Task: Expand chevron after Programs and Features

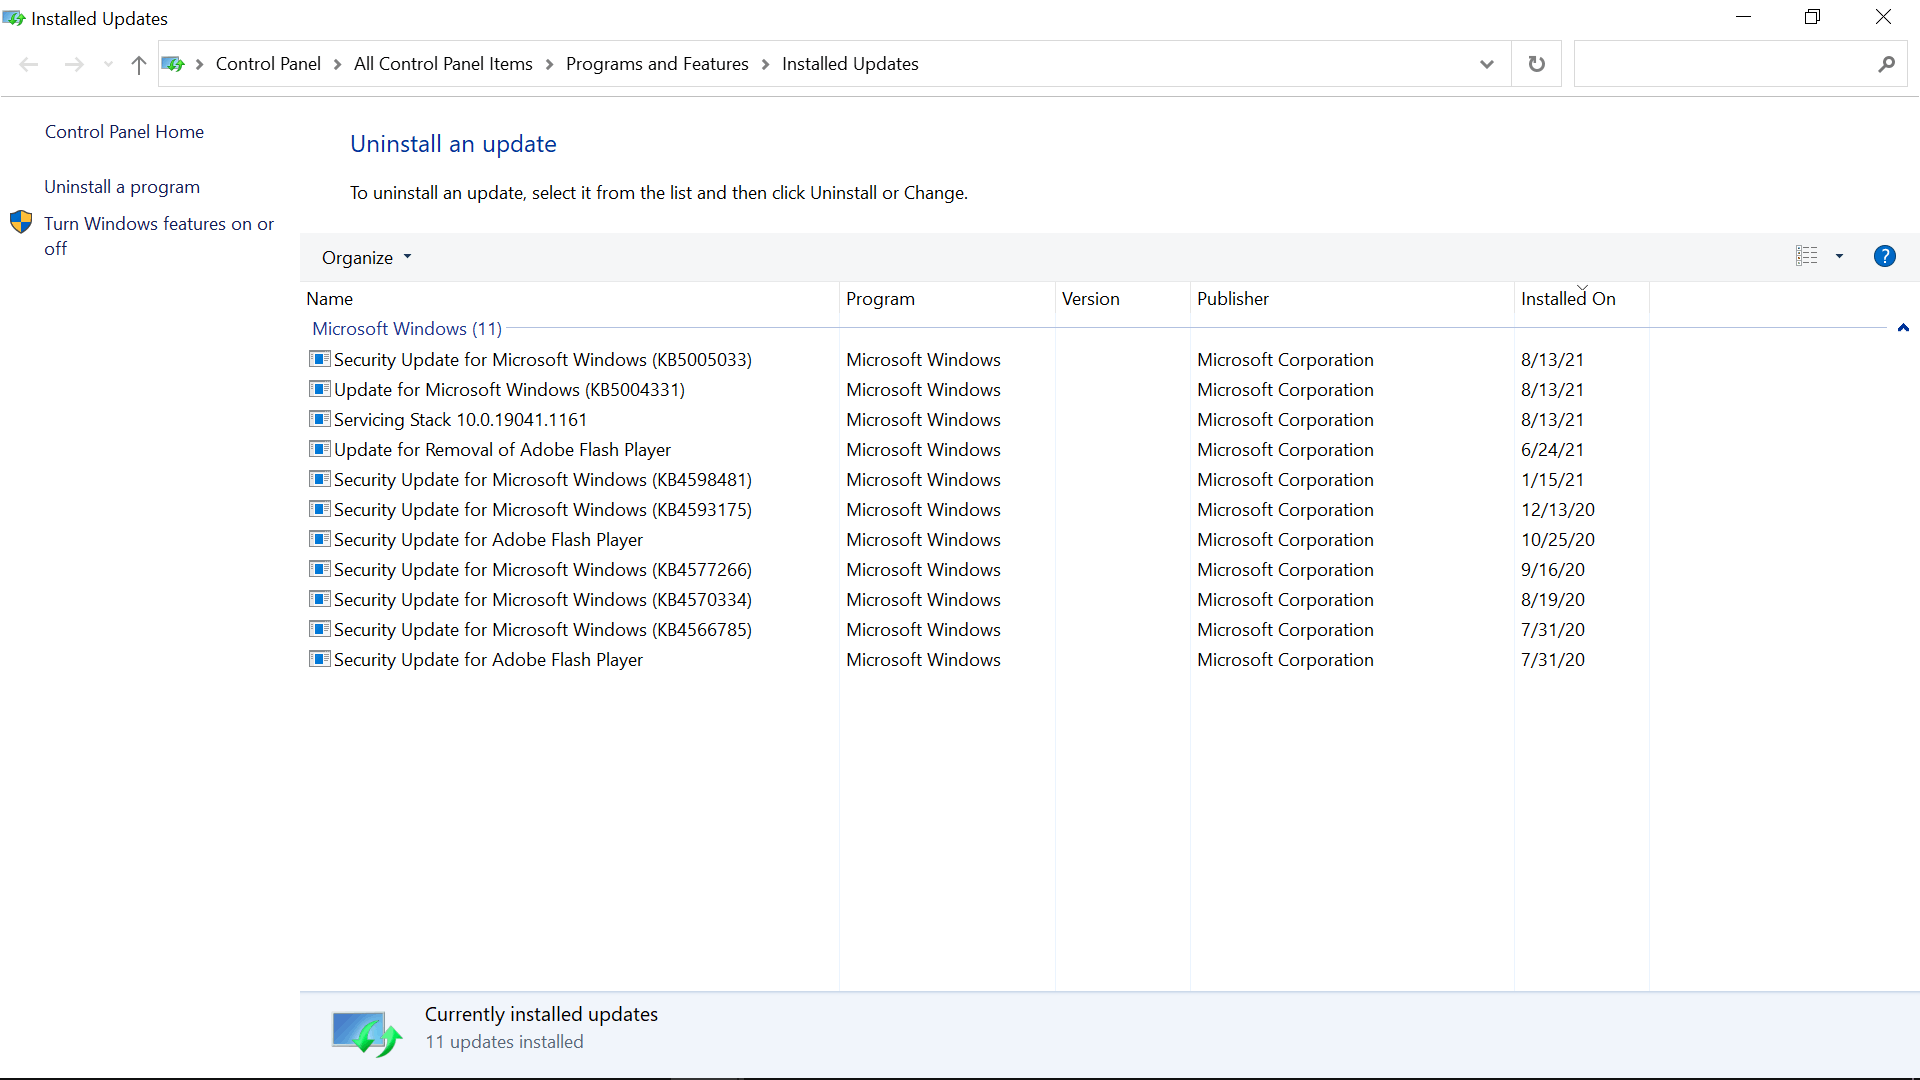Action: pyautogui.click(x=765, y=64)
